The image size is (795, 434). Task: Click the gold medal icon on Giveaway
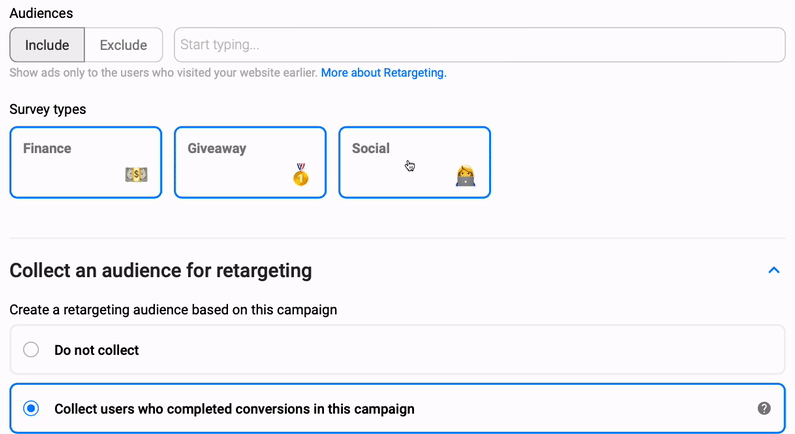click(x=301, y=176)
